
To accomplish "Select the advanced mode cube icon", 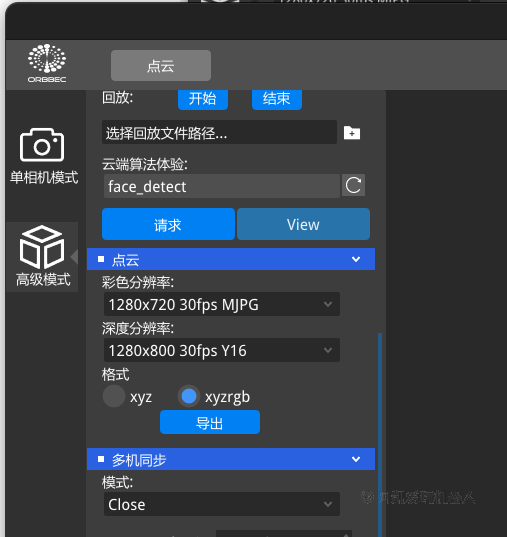I will point(42,247).
